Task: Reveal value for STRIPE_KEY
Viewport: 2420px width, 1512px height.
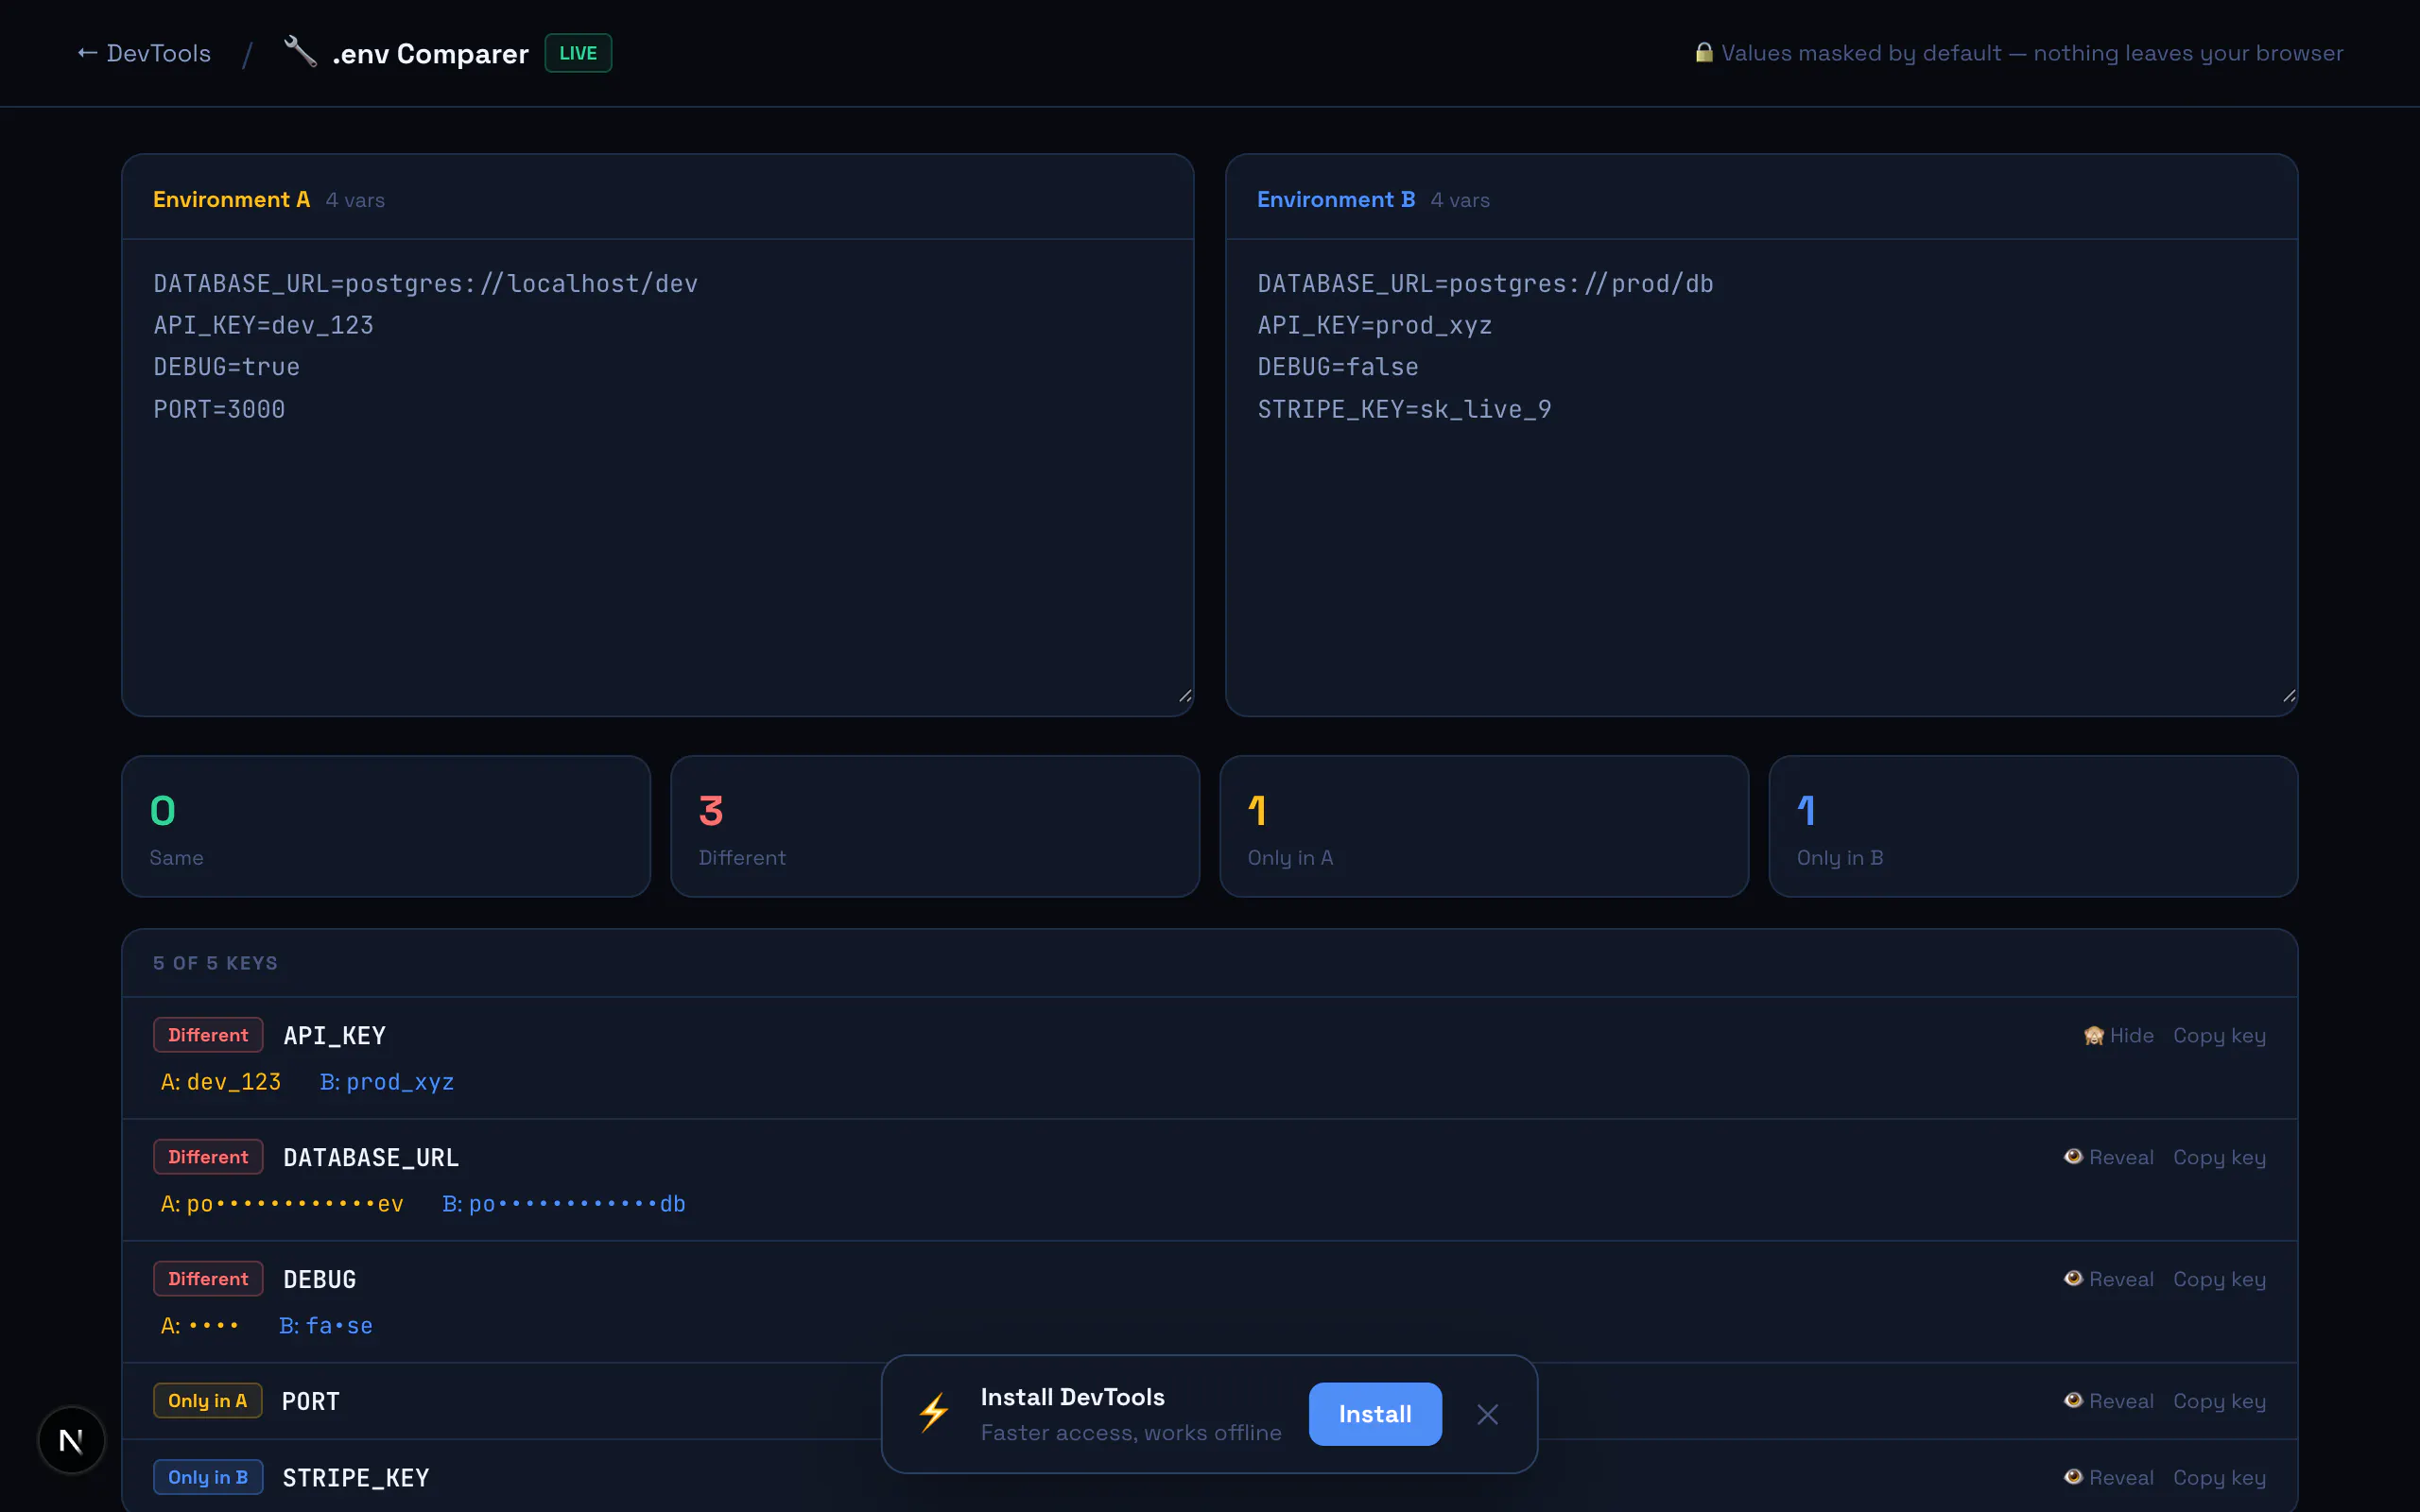Action: pyautogui.click(x=2108, y=1477)
